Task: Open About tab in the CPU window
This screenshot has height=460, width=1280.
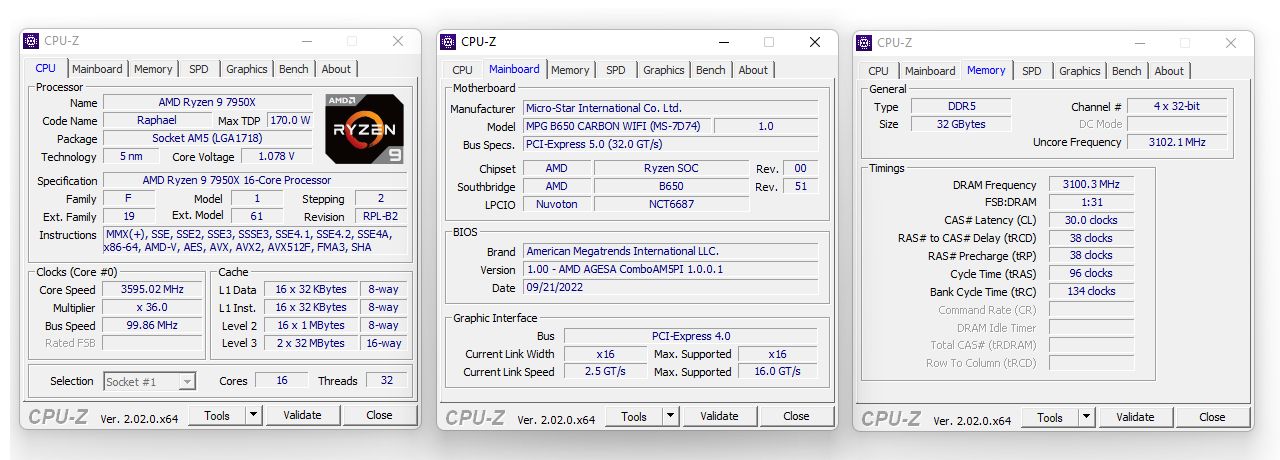Action: point(336,69)
